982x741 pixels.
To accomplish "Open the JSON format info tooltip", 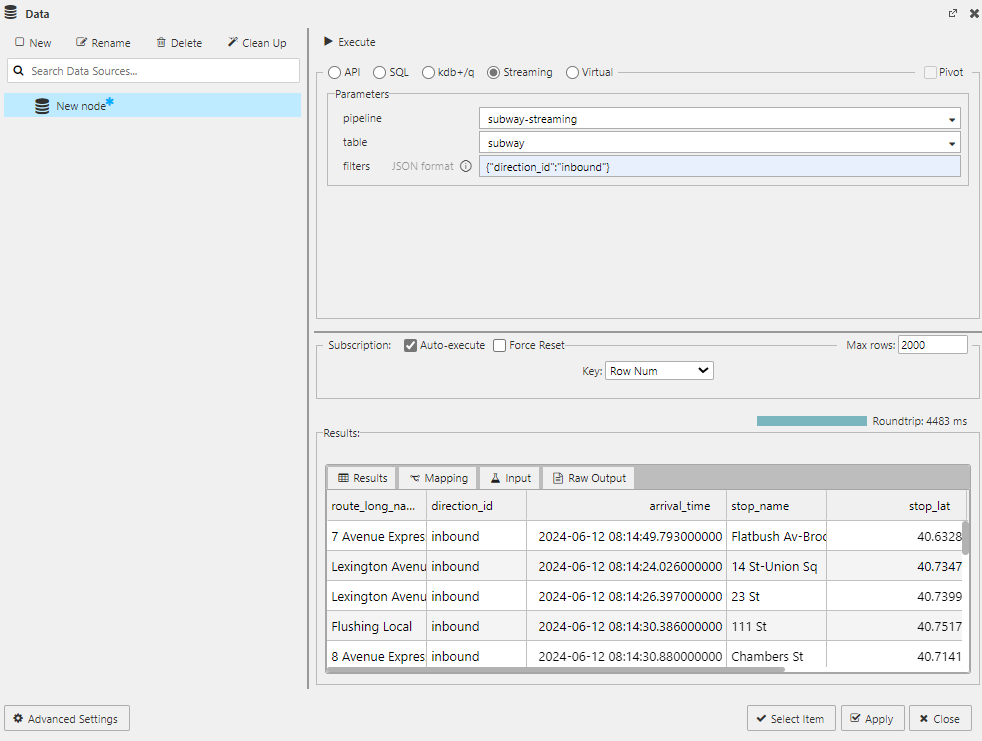I will (x=465, y=166).
